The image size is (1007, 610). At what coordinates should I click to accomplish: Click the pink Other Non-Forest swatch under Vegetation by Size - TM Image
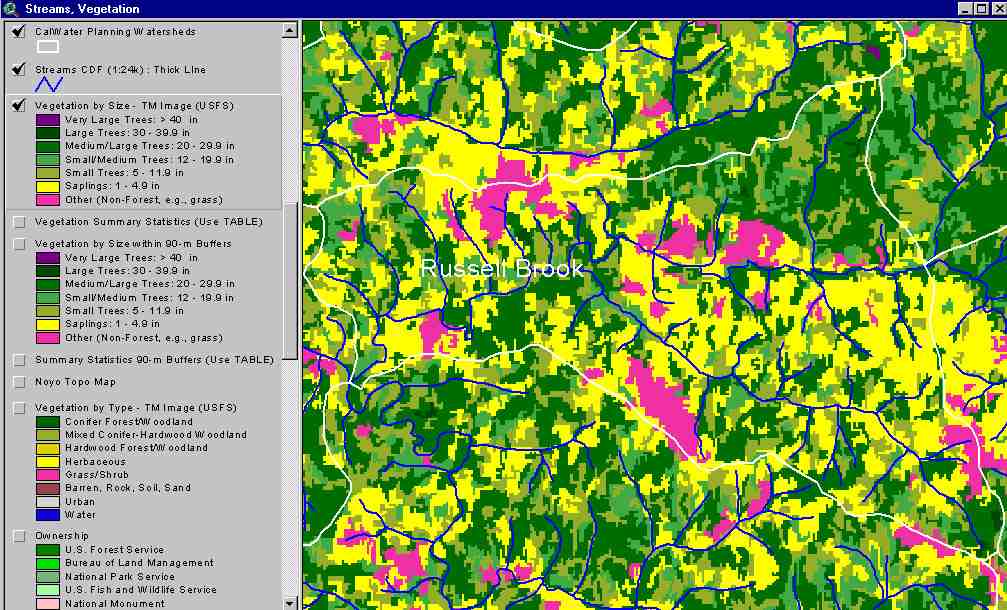coord(48,200)
